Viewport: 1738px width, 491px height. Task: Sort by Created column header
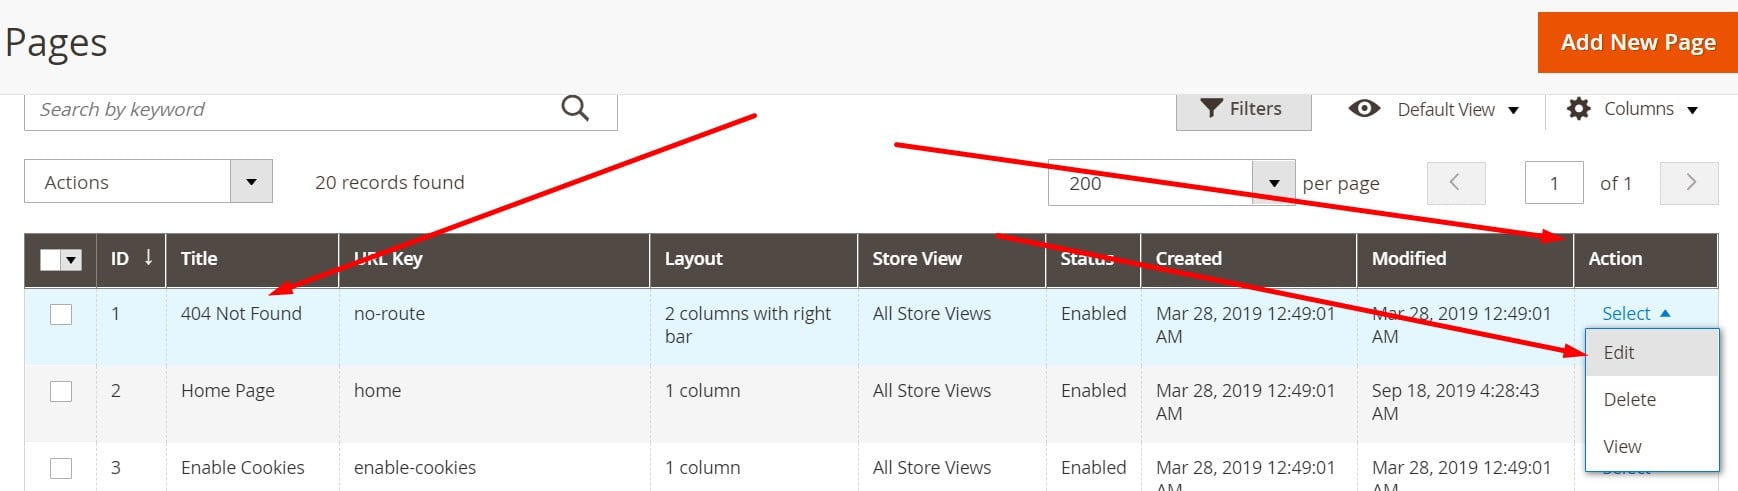click(x=1248, y=259)
